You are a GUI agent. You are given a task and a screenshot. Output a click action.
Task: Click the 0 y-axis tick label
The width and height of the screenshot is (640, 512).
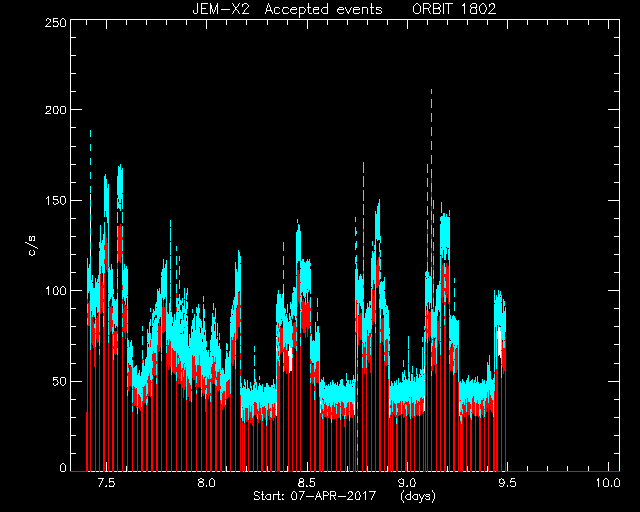pos(63,467)
